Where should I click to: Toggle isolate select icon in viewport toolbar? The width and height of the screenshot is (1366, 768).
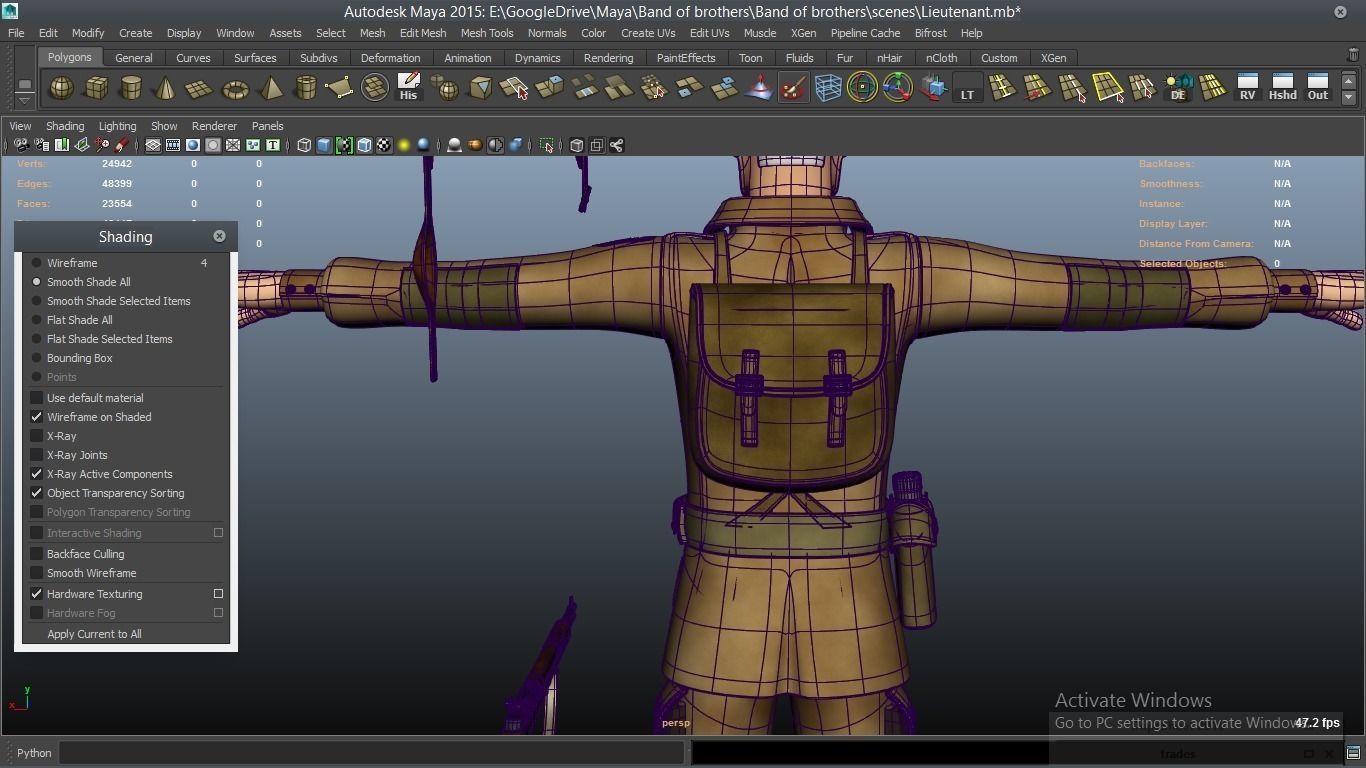click(x=546, y=145)
